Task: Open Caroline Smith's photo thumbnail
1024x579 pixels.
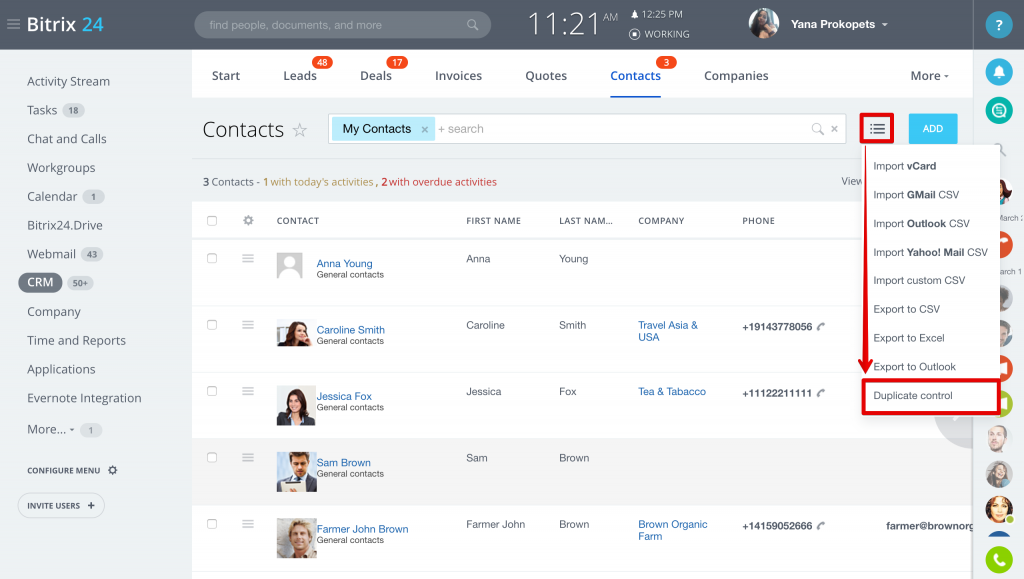Action: pos(293,333)
